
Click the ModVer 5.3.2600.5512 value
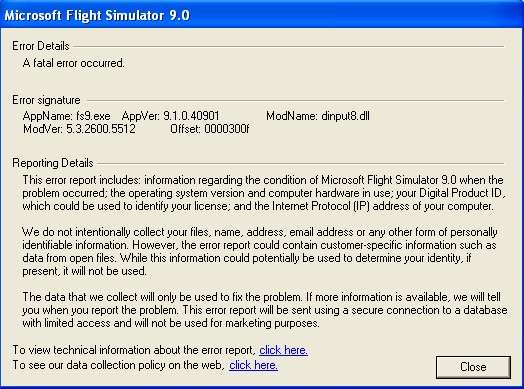101,129
